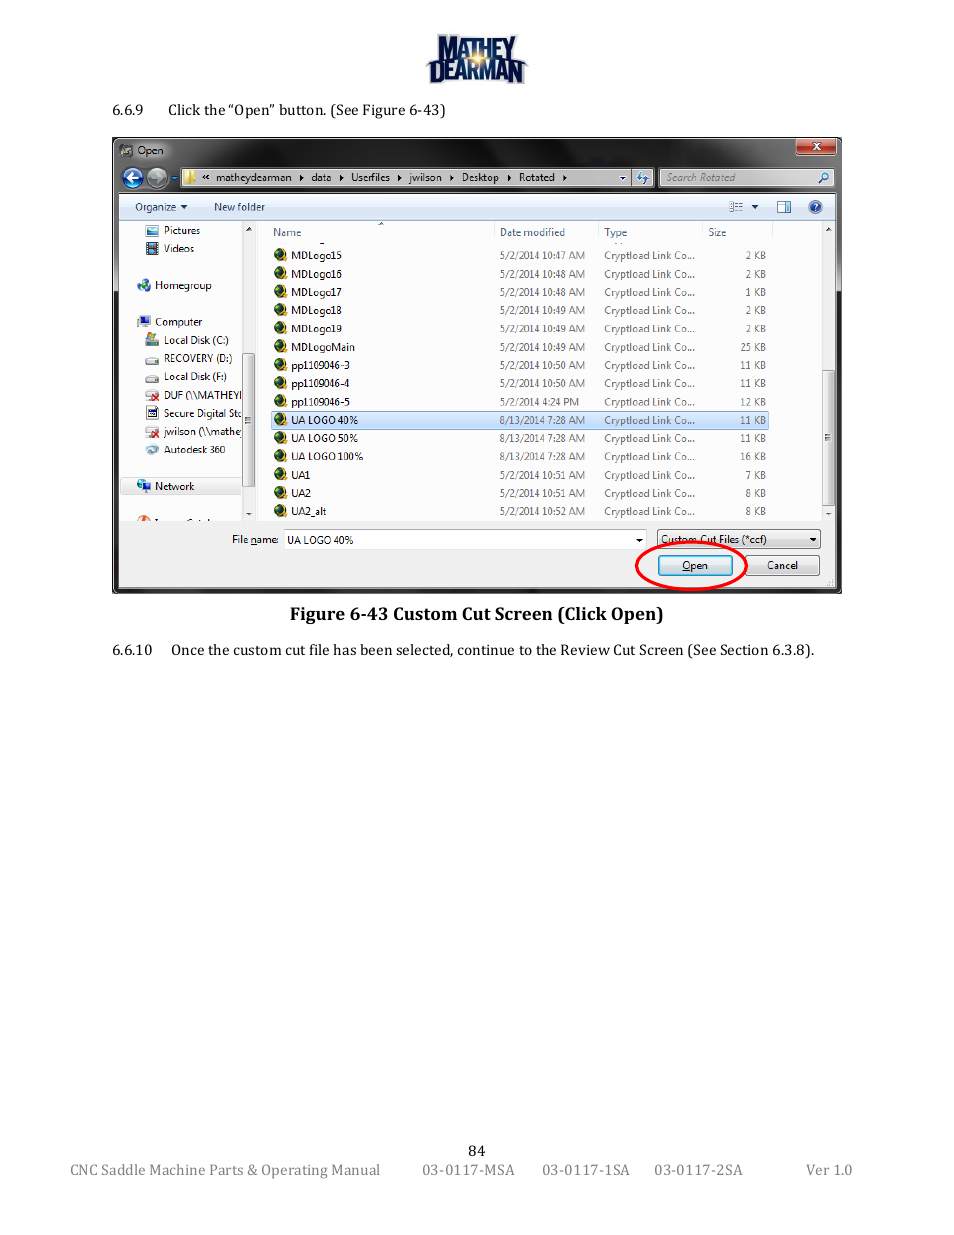
Task: Click the UA1 file icon
Action: 280,475
